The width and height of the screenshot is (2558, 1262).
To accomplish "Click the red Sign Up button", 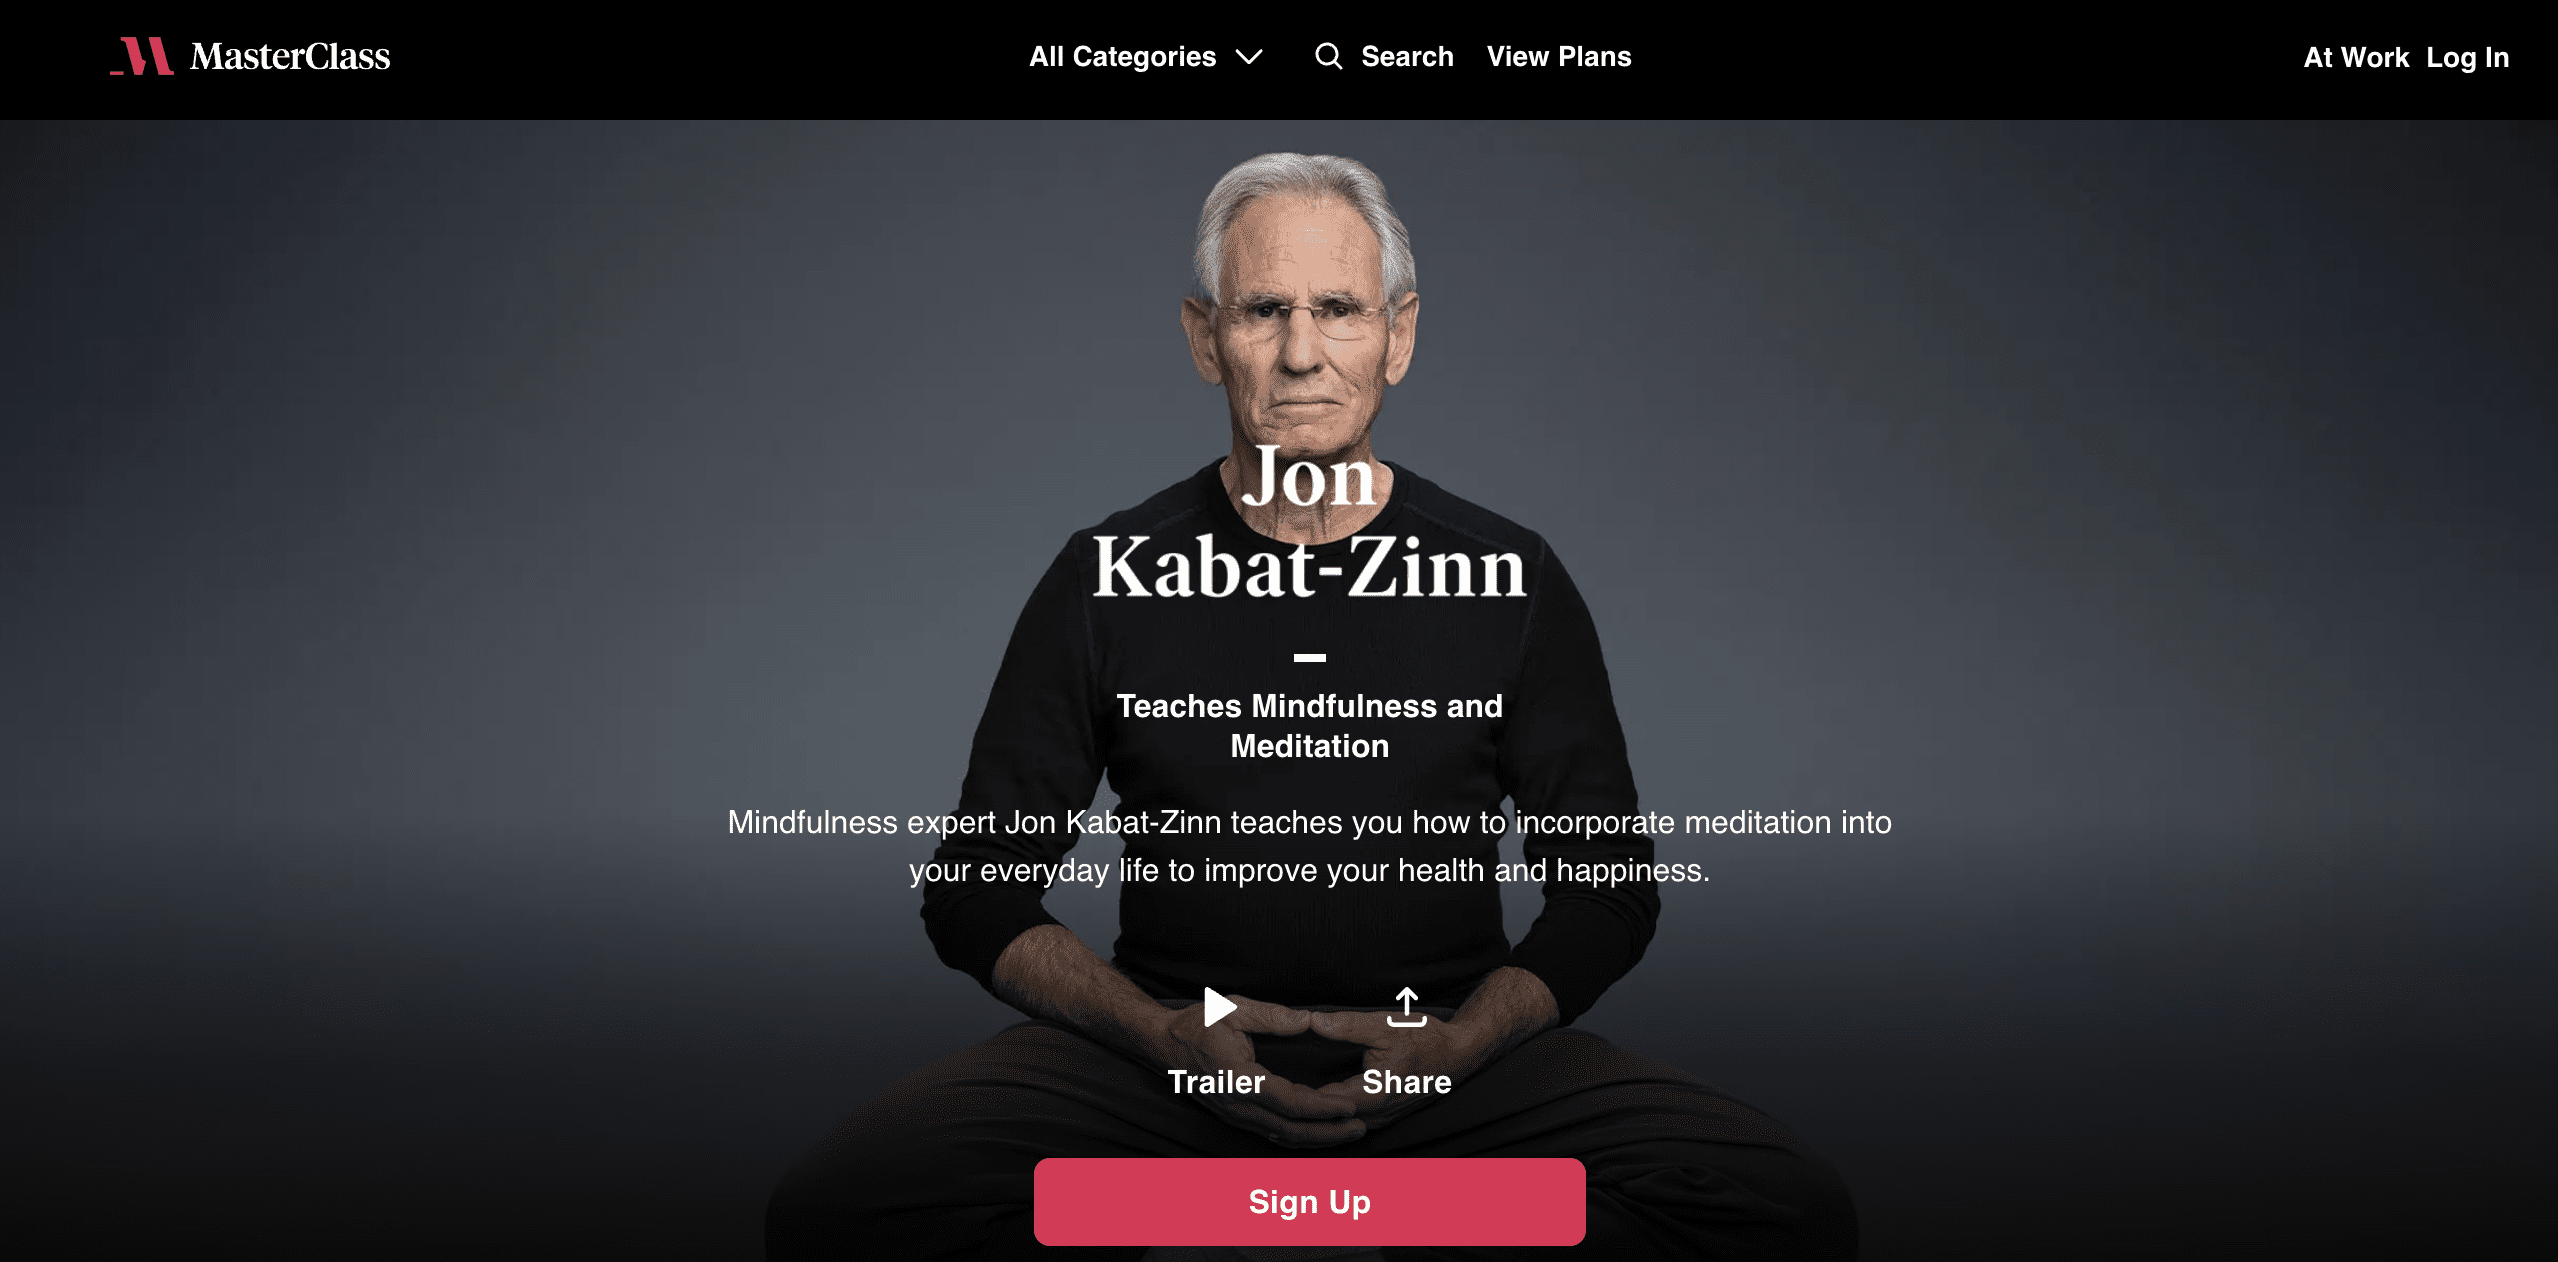I will pos(1309,1202).
